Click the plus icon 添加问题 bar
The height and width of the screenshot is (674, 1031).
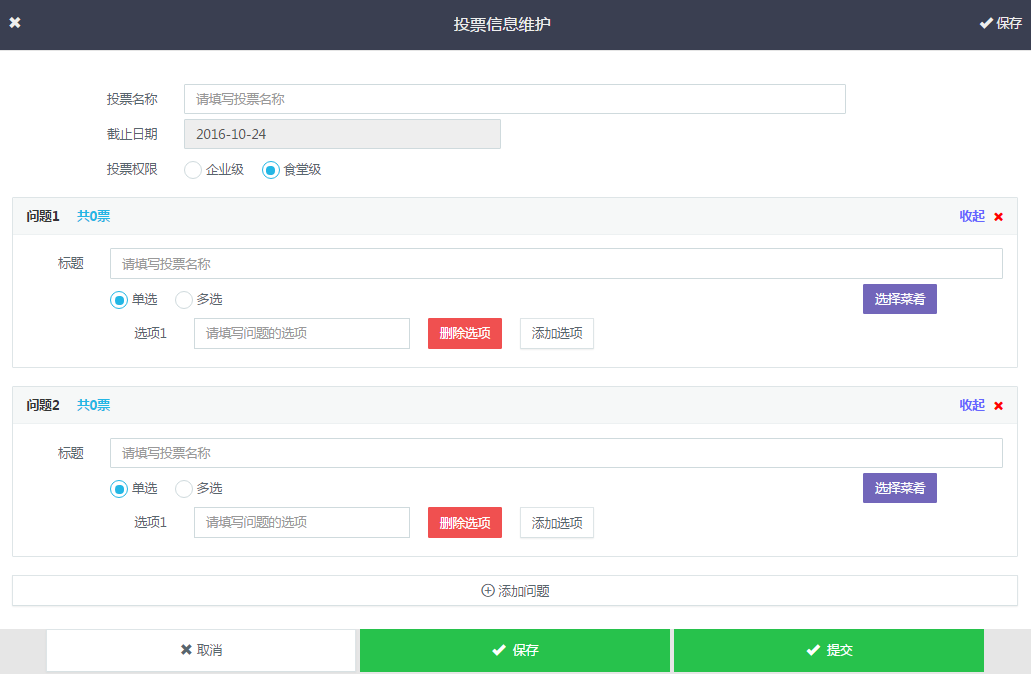(515, 591)
